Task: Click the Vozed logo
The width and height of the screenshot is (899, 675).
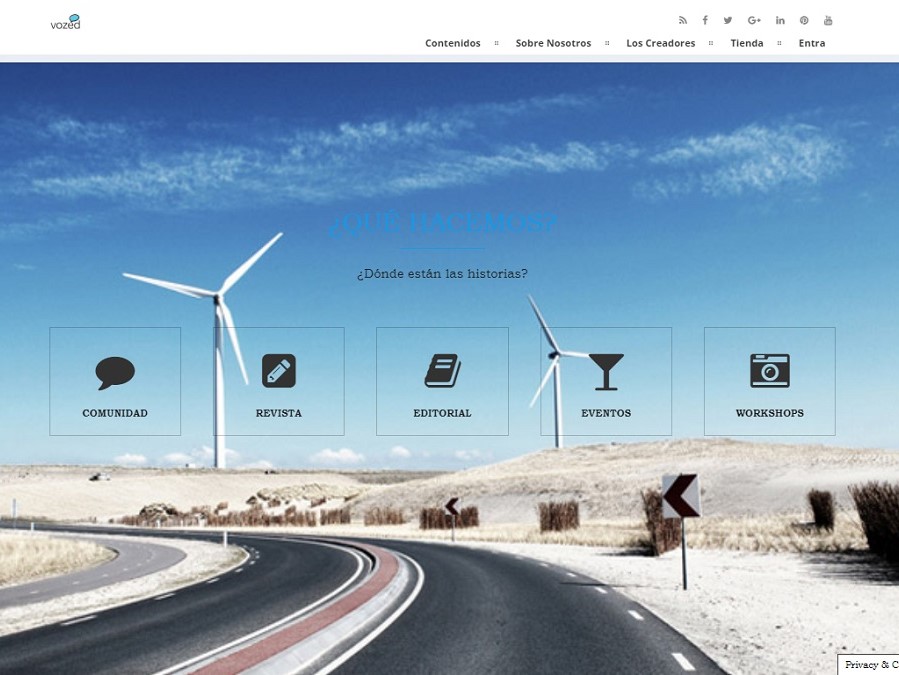Action: [65, 22]
